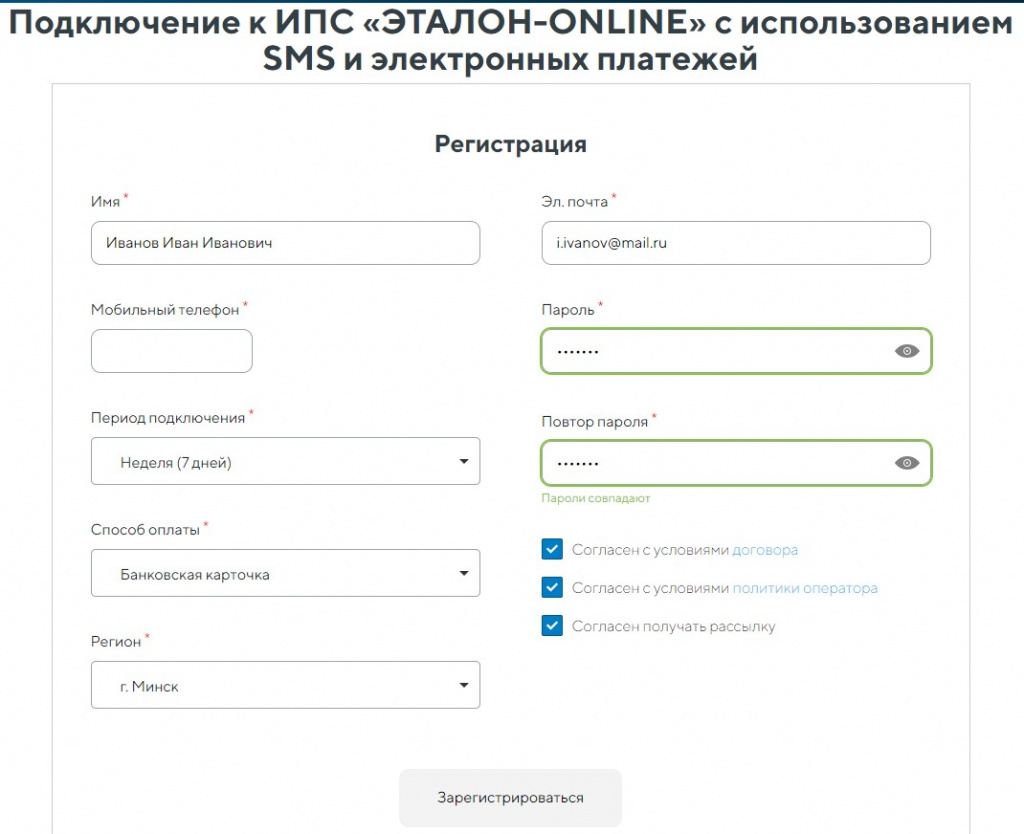Focus the Пароль input field
The width and height of the screenshot is (1024, 834).
click(736, 351)
